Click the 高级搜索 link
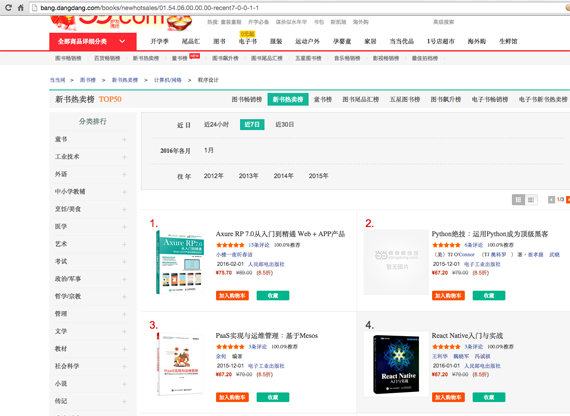This screenshot has height=416, width=570. [443, 22]
